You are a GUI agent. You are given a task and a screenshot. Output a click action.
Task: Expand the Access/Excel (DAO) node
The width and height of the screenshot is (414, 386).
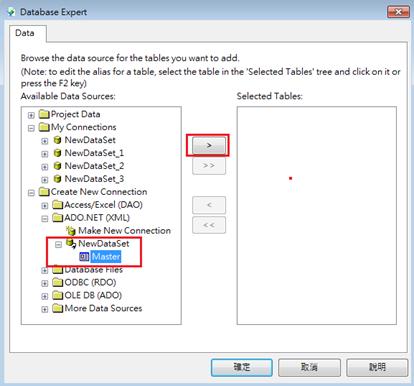(x=45, y=206)
